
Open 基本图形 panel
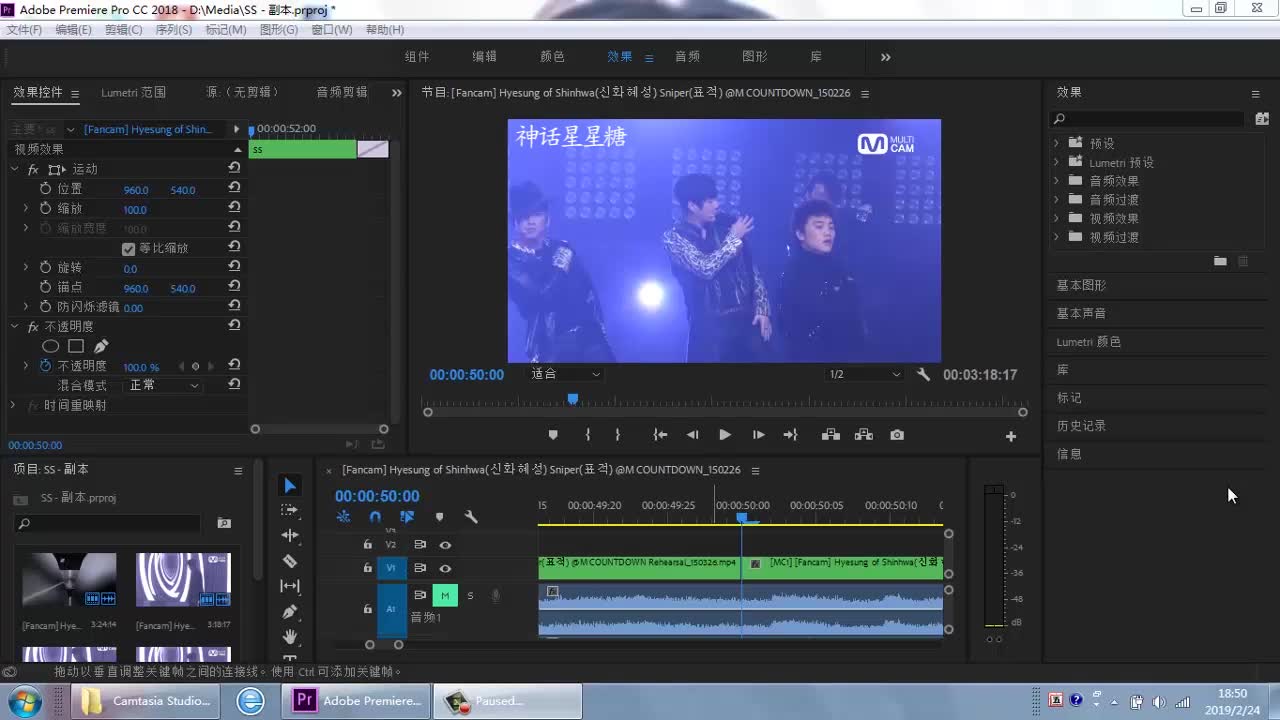1081,285
